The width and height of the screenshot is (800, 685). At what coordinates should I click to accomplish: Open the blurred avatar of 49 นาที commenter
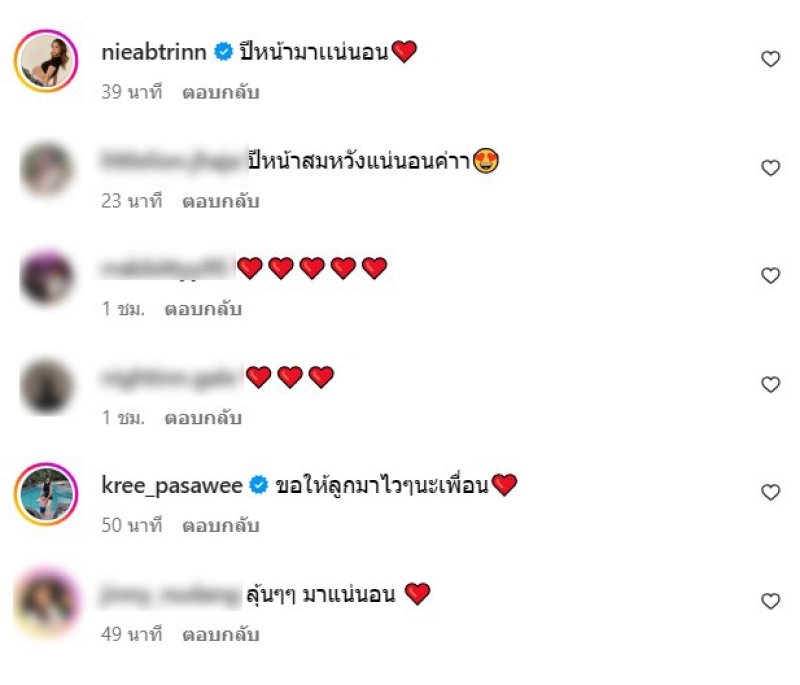[46, 602]
